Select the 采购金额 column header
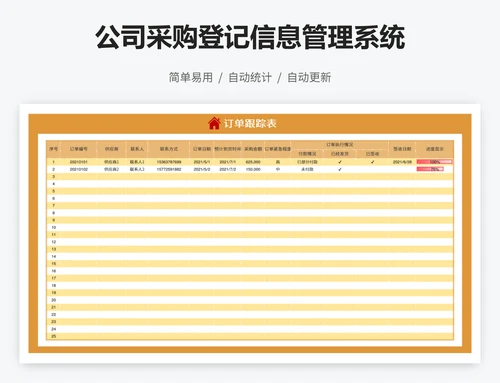 pyautogui.click(x=253, y=149)
